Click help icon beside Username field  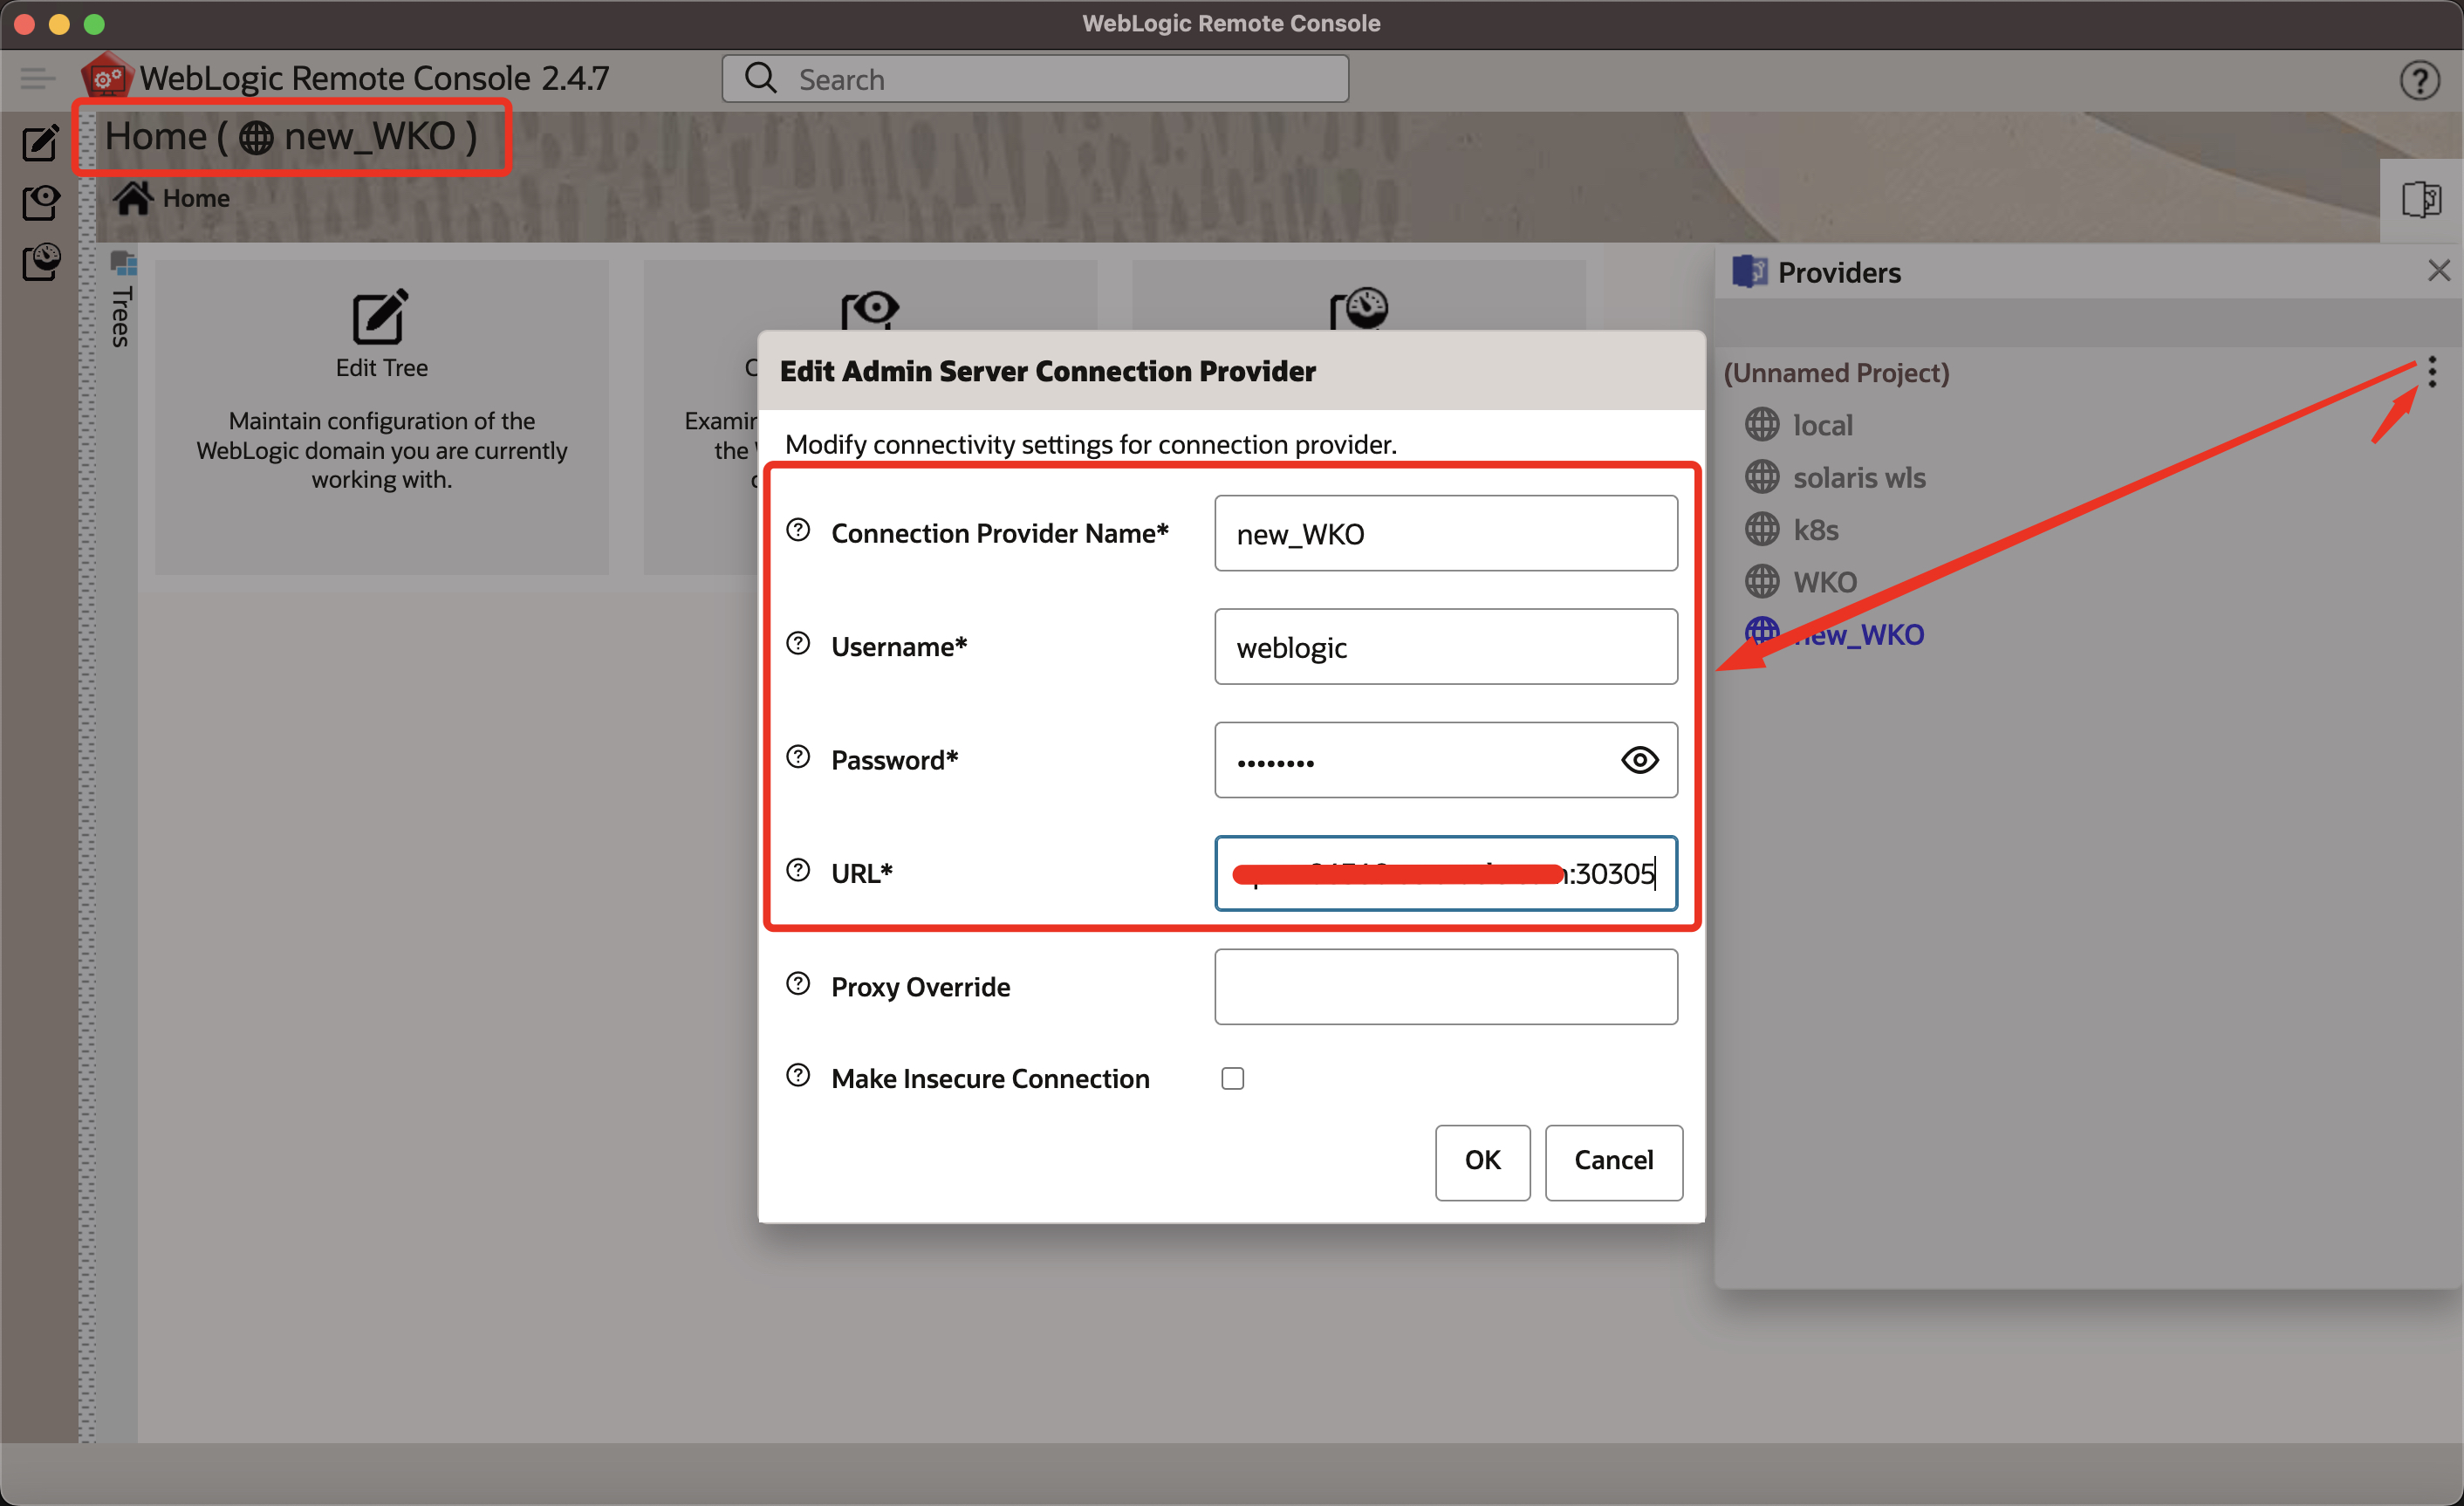[x=798, y=644]
